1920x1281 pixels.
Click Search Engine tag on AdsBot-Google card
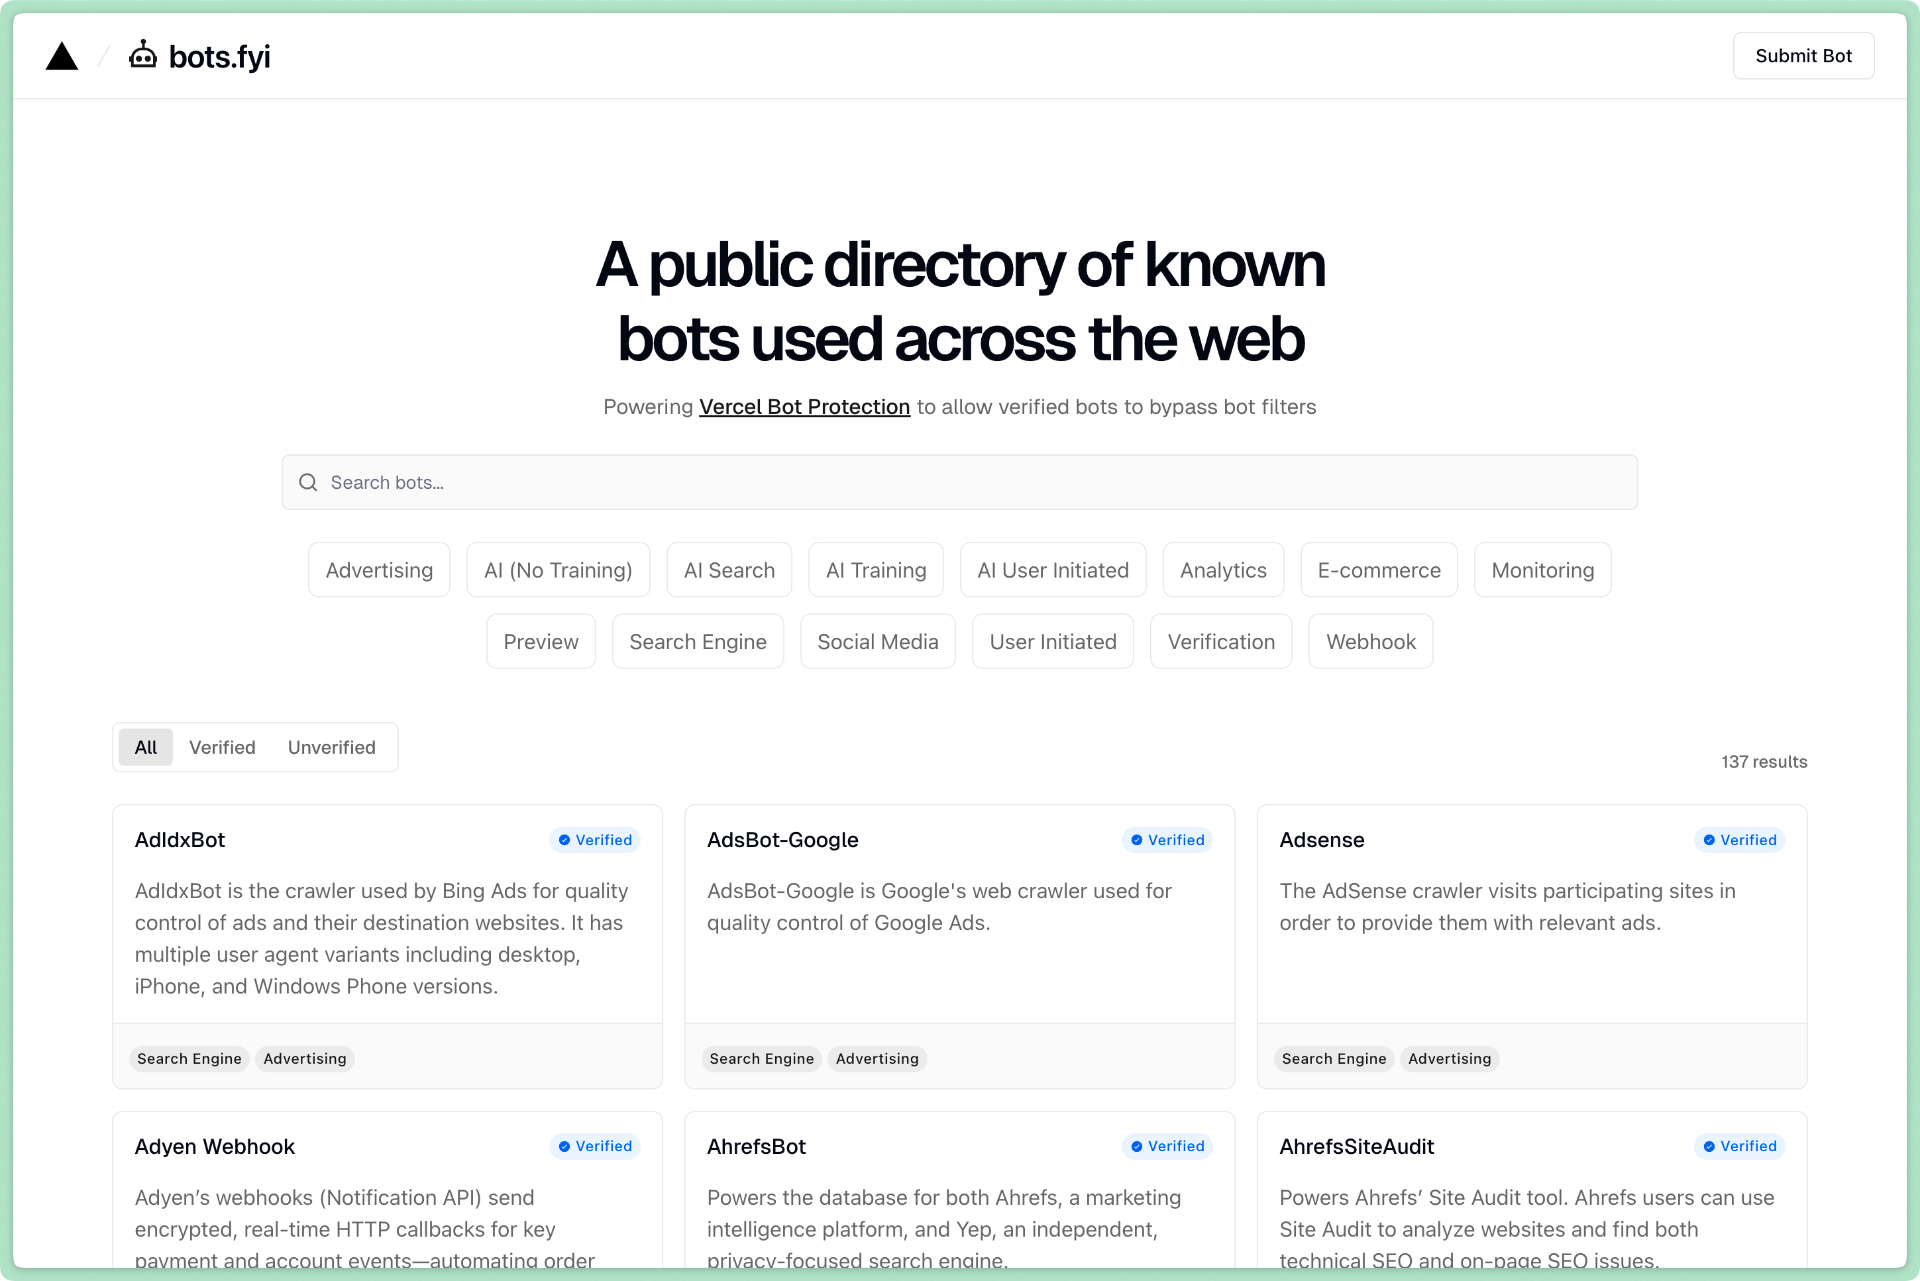point(762,1059)
